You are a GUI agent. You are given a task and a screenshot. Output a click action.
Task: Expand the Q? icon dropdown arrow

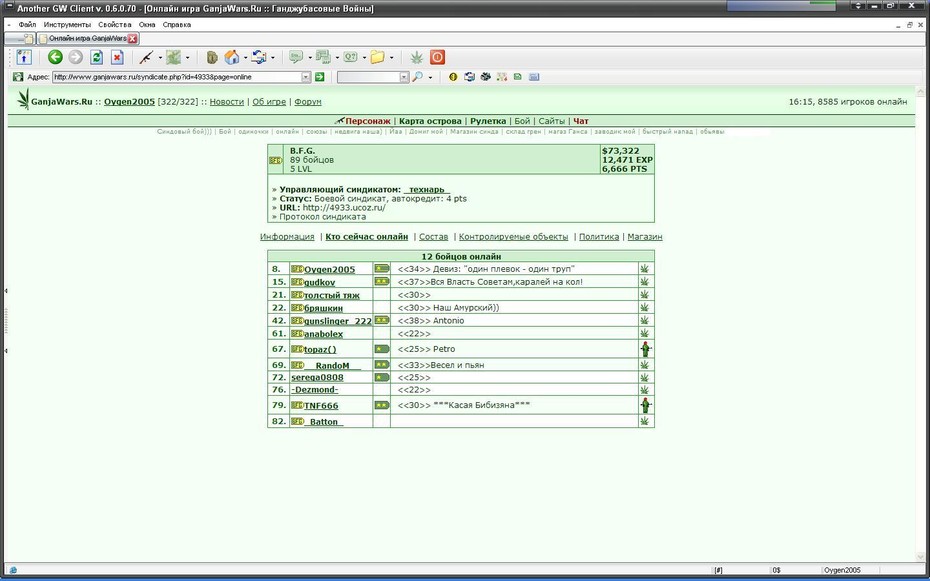pyautogui.click(x=364, y=58)
